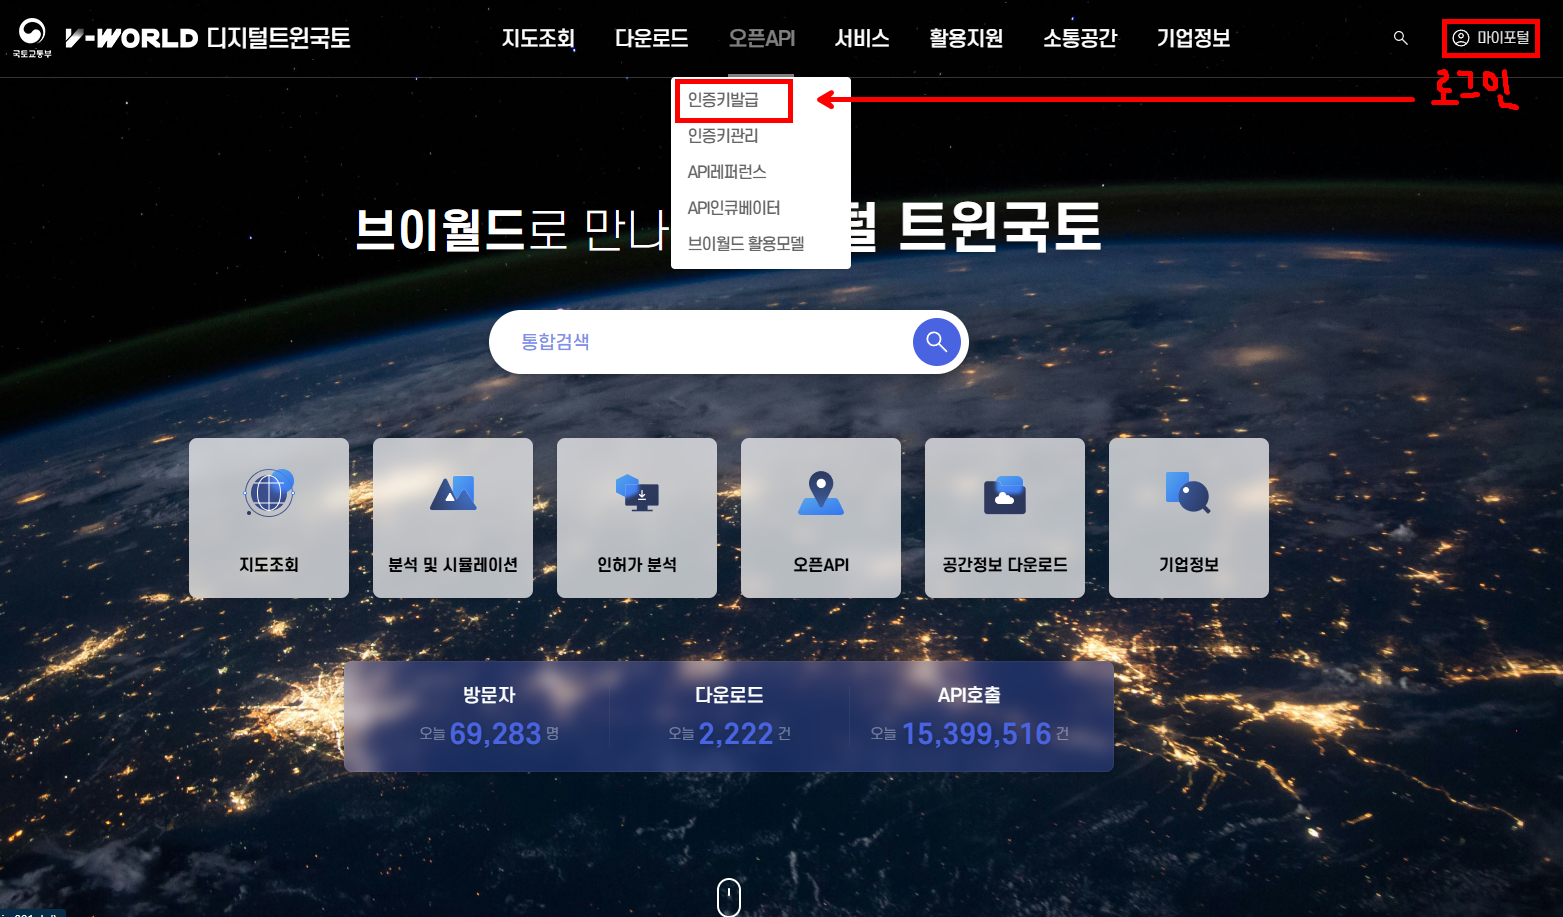Click the 국토교통부 ministry emblem
The width and height of the screenshot is (1563, 917).
pyautogui.click(x=32, y=39)
